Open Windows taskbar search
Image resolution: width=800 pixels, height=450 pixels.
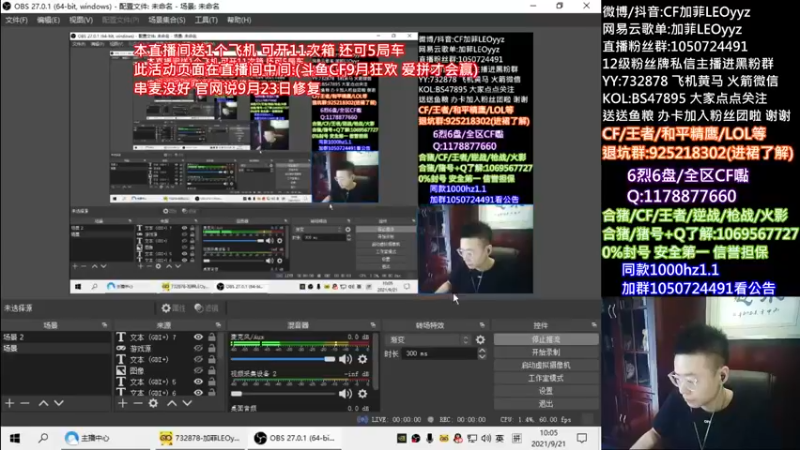43,438
